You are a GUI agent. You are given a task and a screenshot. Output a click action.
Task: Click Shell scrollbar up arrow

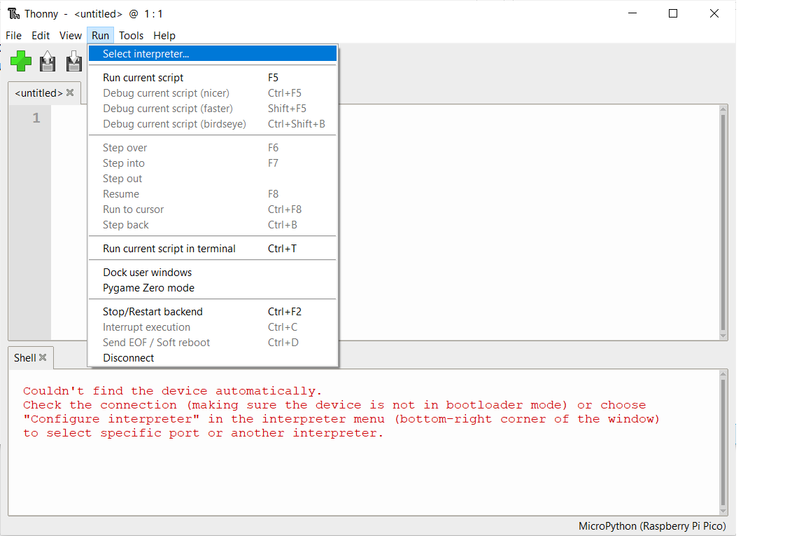723,374
